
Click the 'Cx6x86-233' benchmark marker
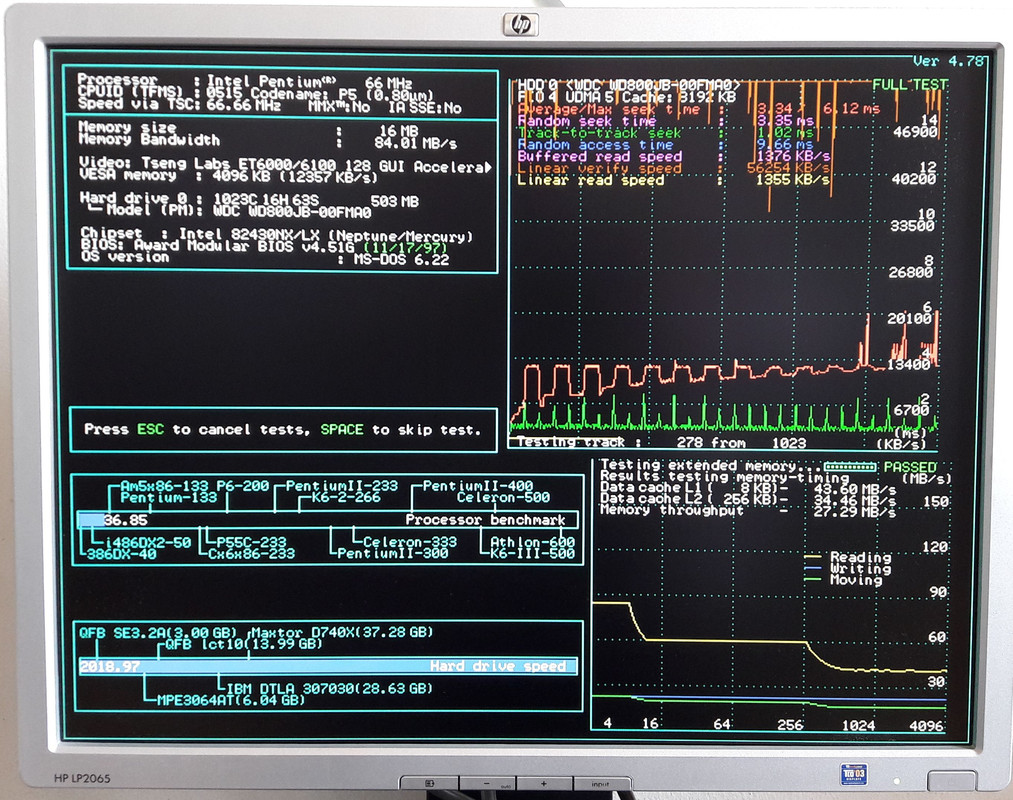251,553
